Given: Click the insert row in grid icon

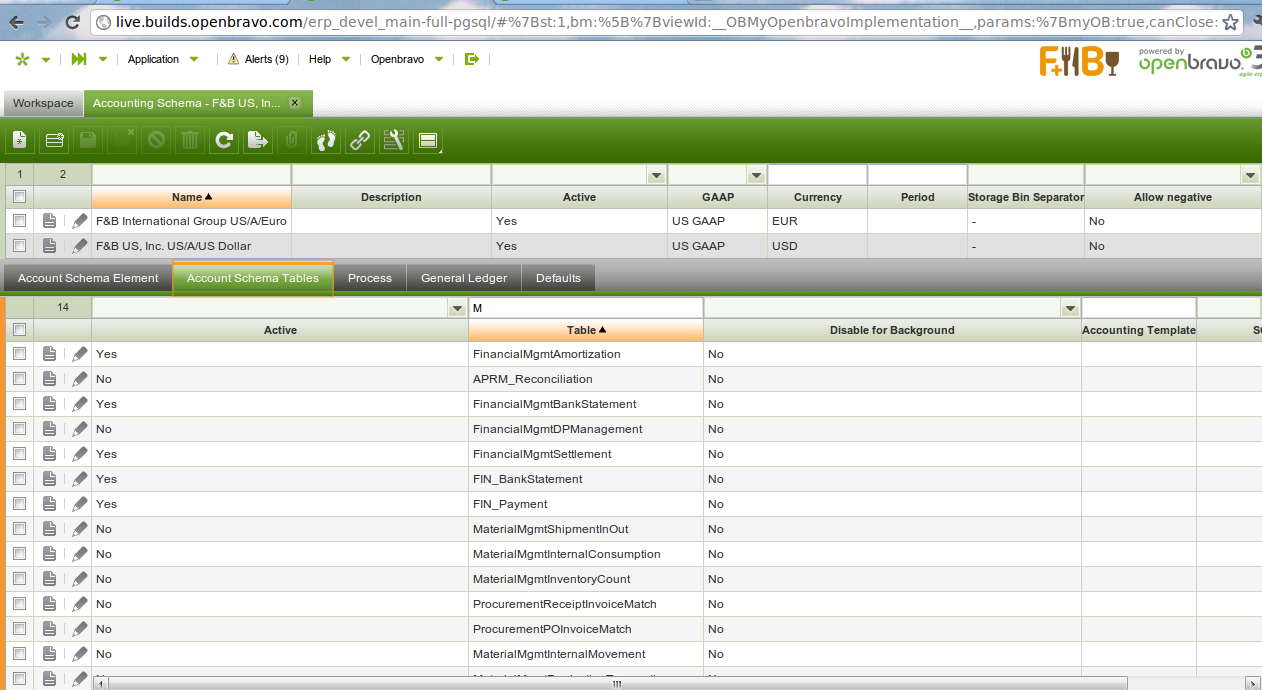Looking at the screenshot, I should point(54,141).
